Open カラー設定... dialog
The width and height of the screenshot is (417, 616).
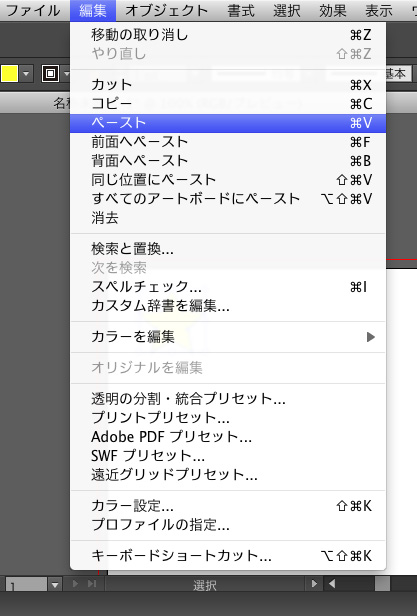(228, 506)
